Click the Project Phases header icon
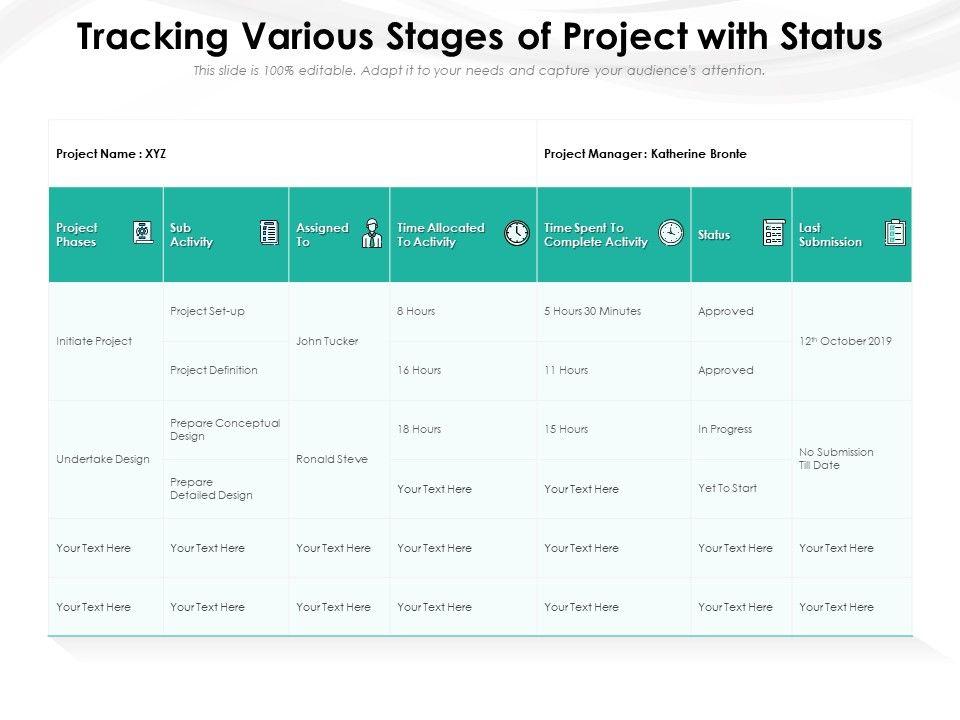Viewport: 960px width, 720px height. 143,233
